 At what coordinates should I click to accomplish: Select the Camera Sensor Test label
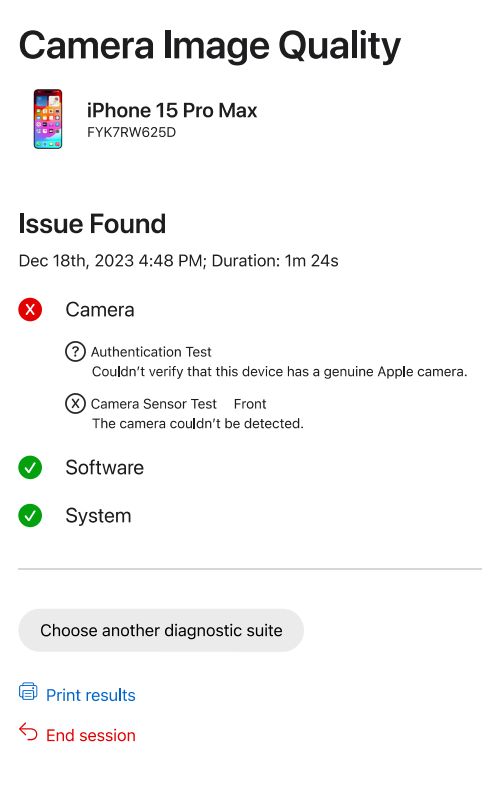[x=153, y=404]
